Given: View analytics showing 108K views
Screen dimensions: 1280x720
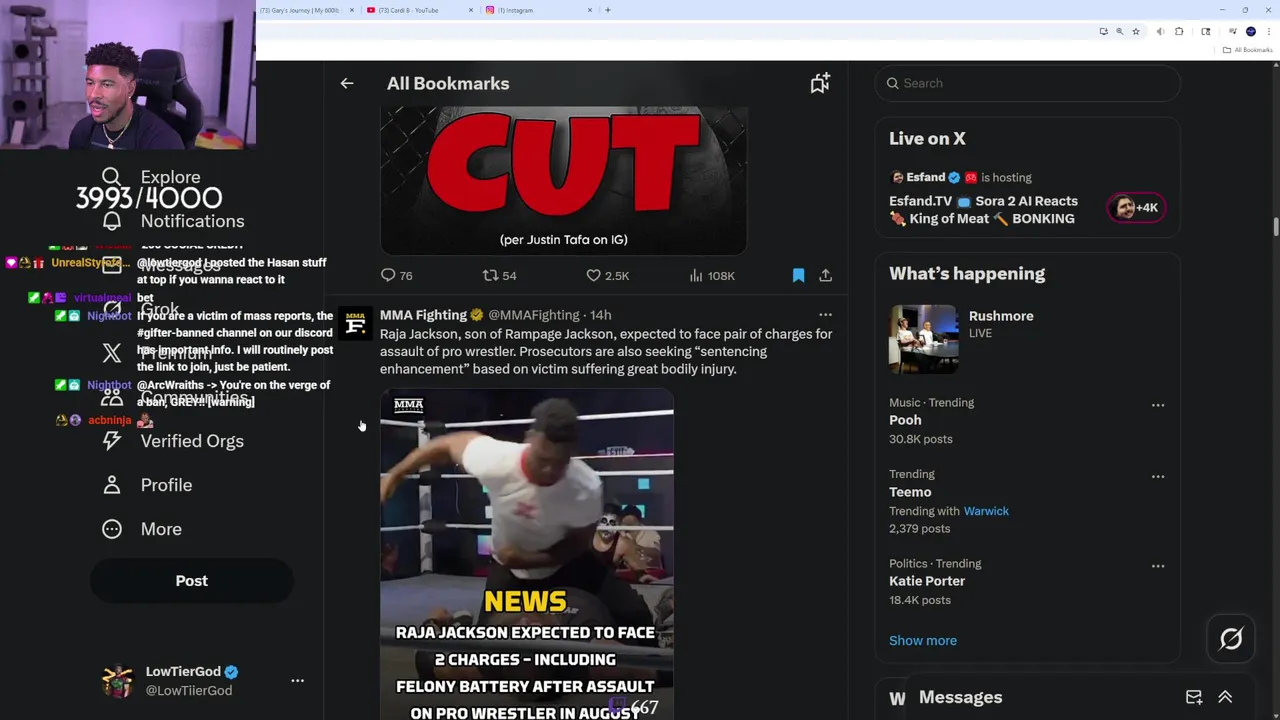Looking at the screenshot, I should (x=712, y=275).
